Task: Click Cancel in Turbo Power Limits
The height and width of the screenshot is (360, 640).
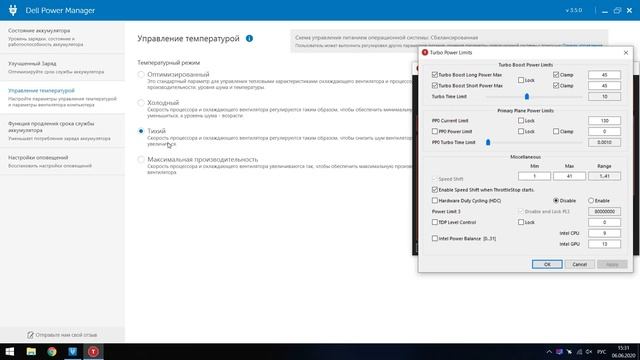Action: pos(580,264)
